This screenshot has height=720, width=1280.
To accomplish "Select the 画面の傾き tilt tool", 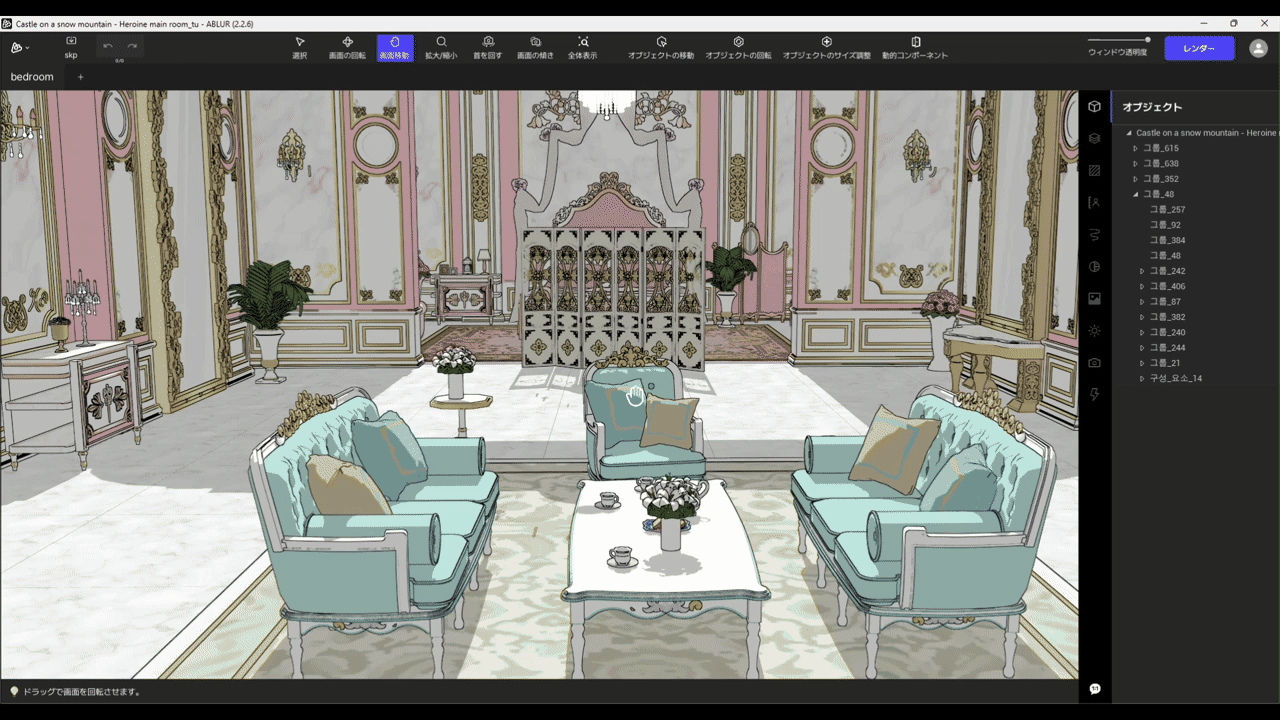I will (x=535, y=47).
